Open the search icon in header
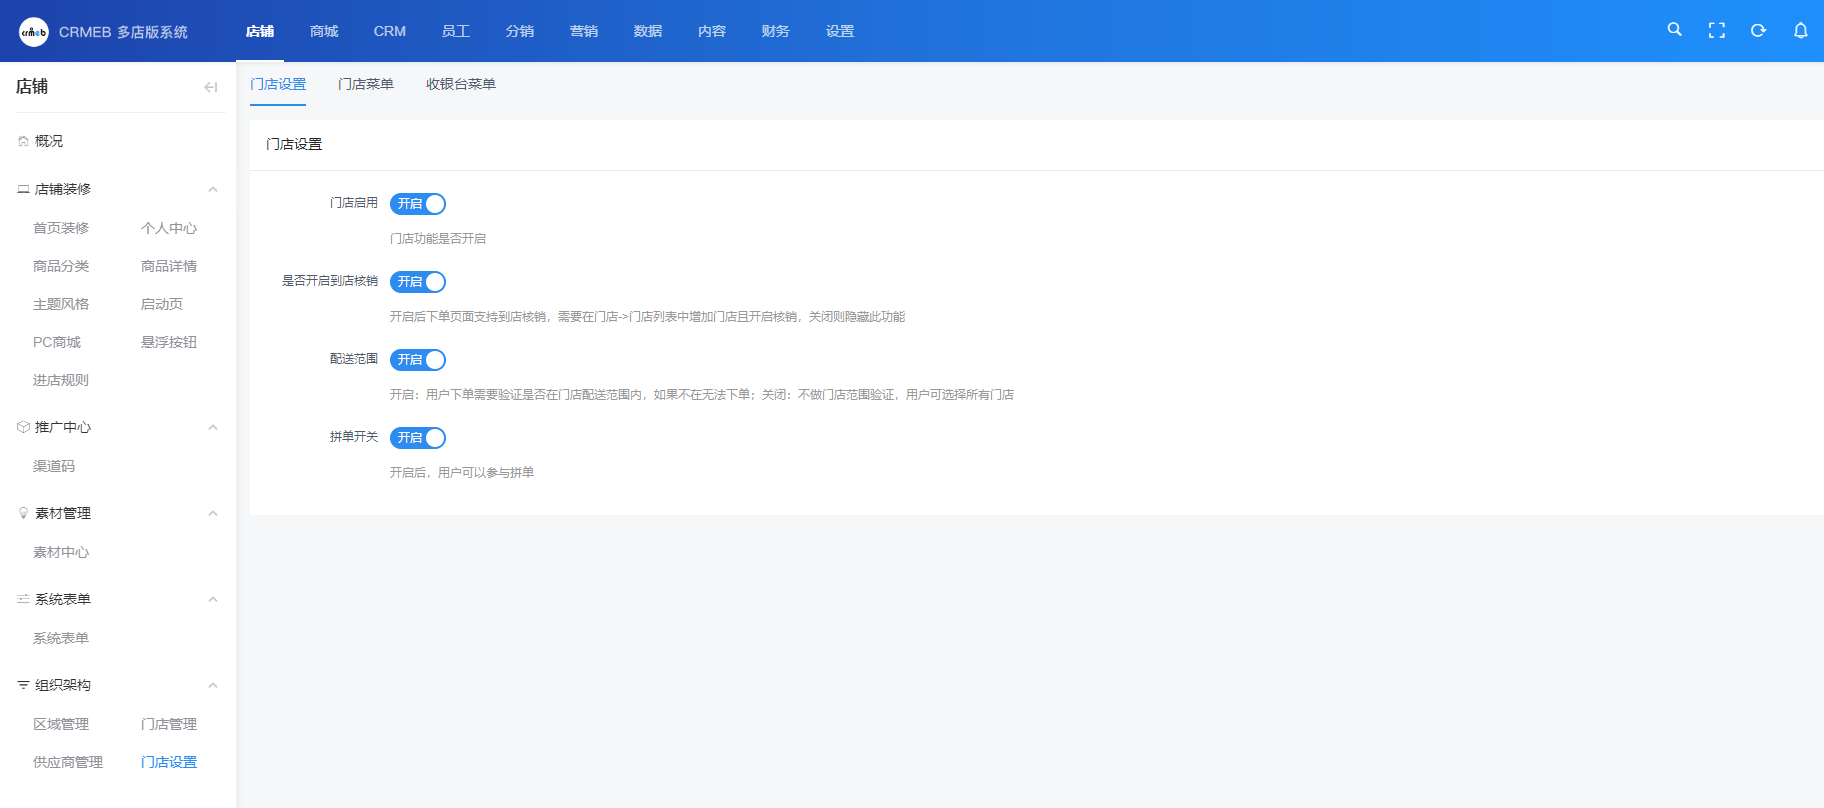Image resolution: width=1824 pixels, height=808 pixels. coord(1674,30)
